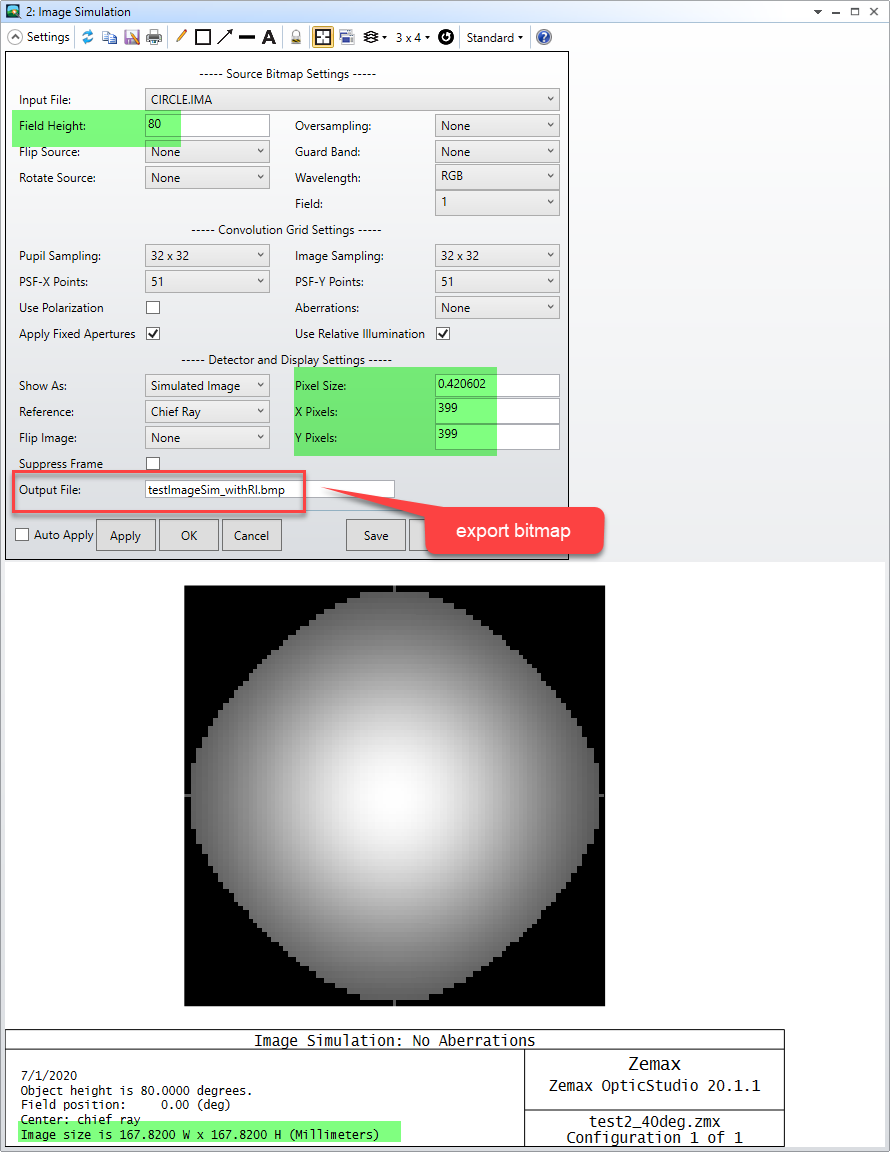Enable the Suppress Frame checkbox

point(153,464)
